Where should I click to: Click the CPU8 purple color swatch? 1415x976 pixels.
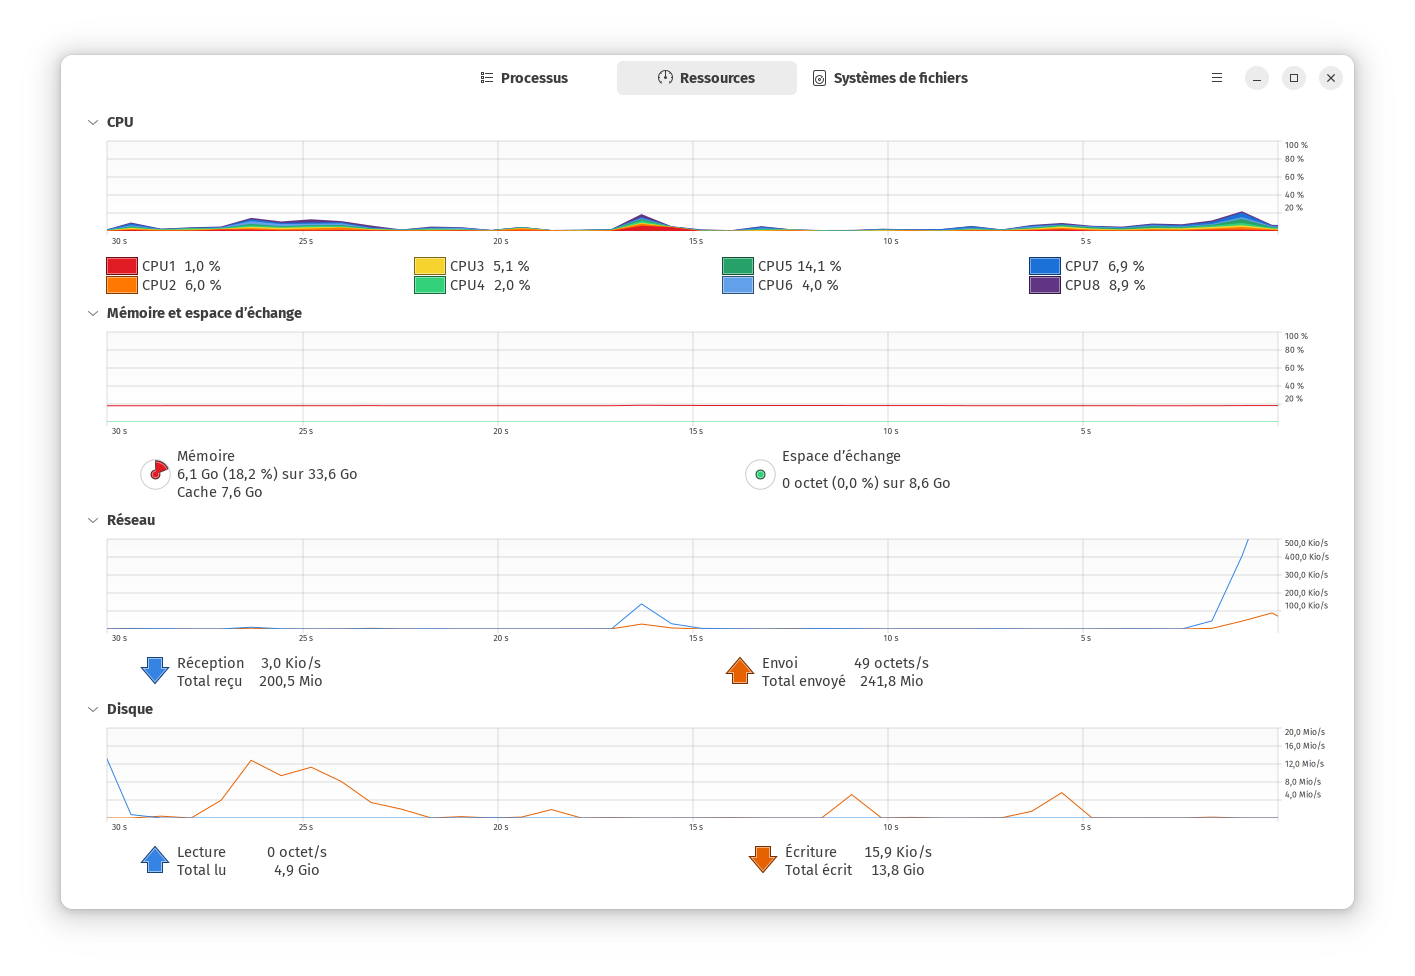point(1045,285)
